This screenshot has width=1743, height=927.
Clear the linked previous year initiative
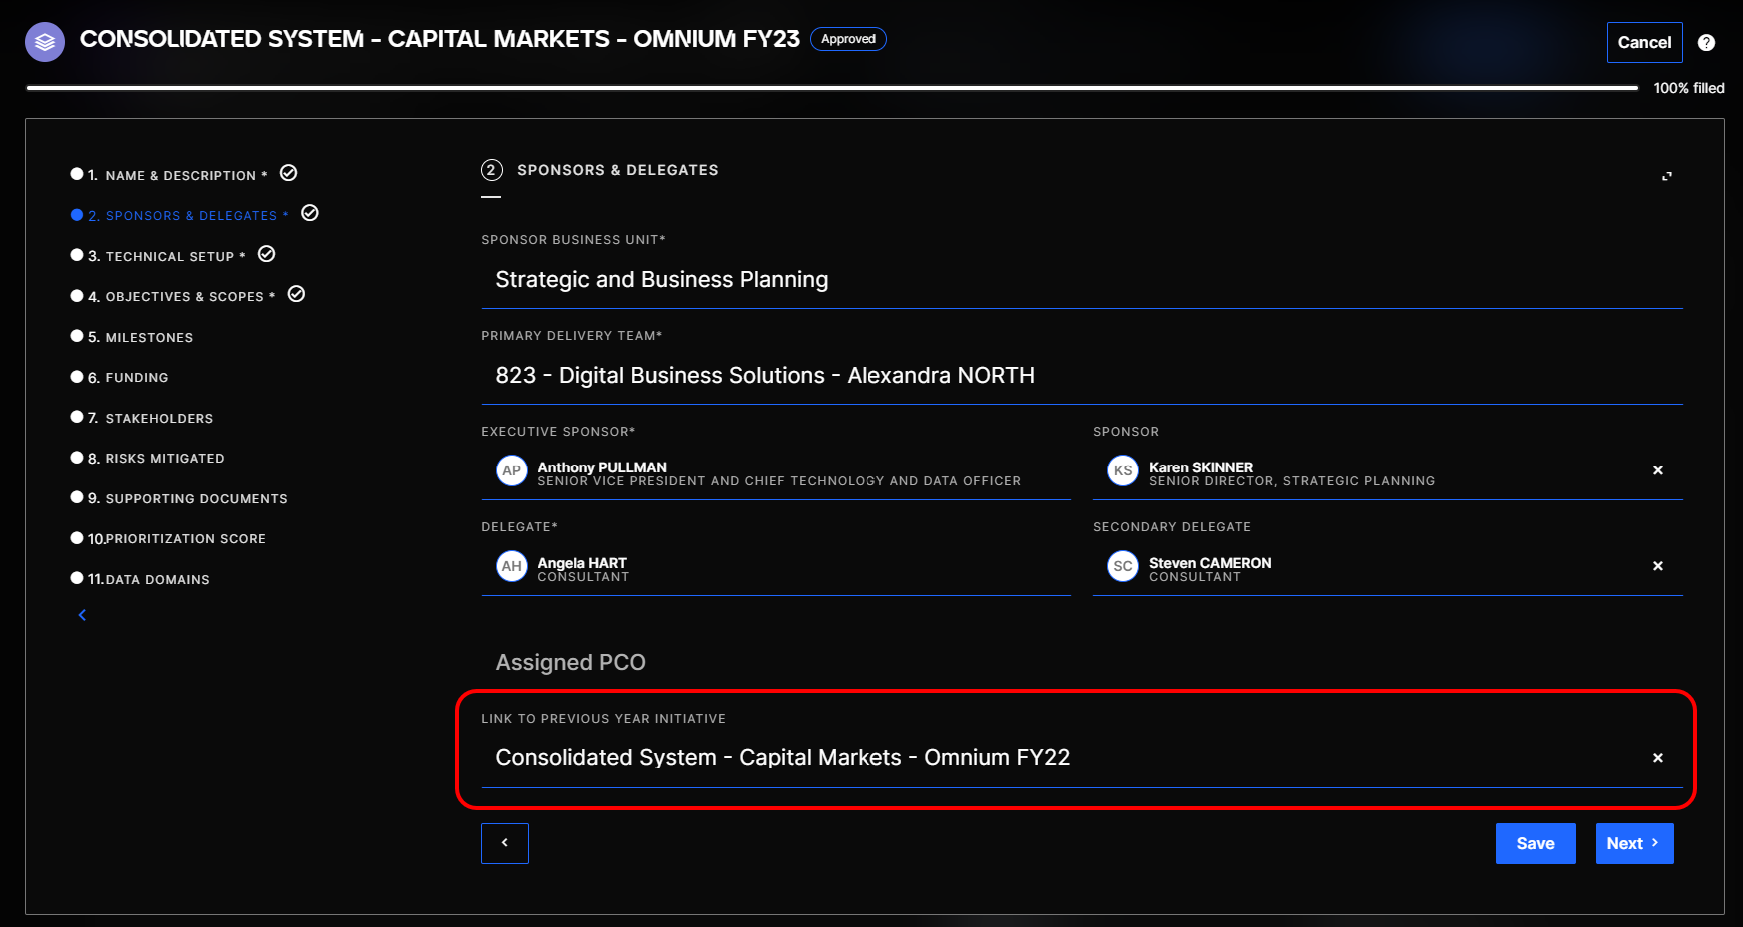coord(1657,758)
